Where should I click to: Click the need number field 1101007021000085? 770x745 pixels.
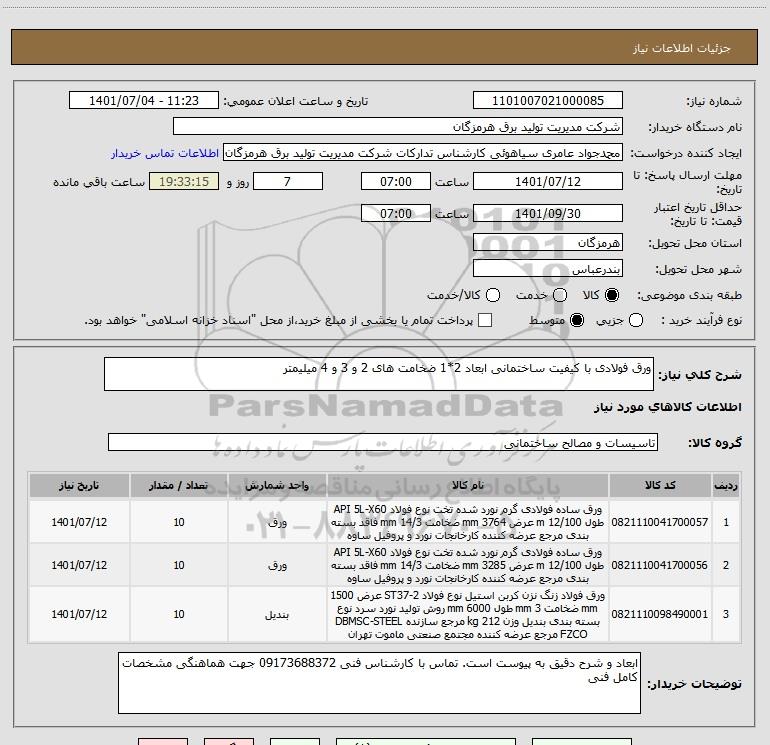click(x=548, y=101)
